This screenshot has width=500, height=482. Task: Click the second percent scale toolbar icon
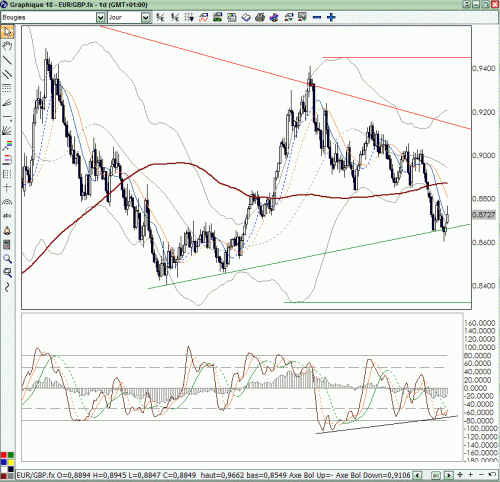(175, 17)
